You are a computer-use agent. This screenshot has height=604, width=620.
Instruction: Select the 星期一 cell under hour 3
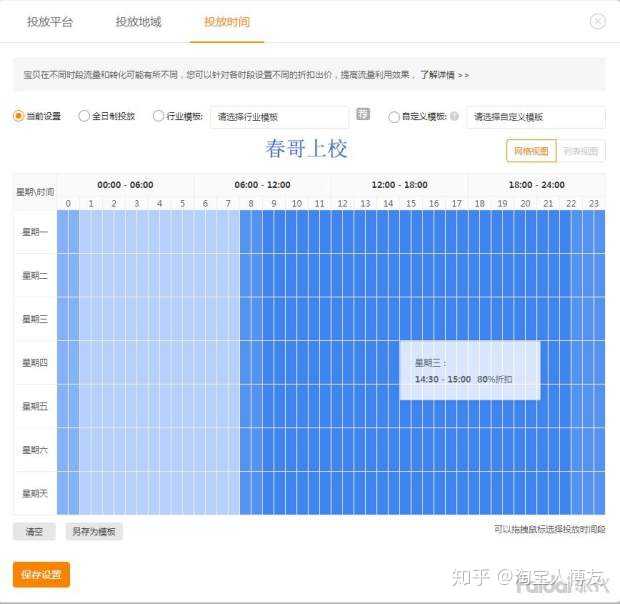coord(137,232)
